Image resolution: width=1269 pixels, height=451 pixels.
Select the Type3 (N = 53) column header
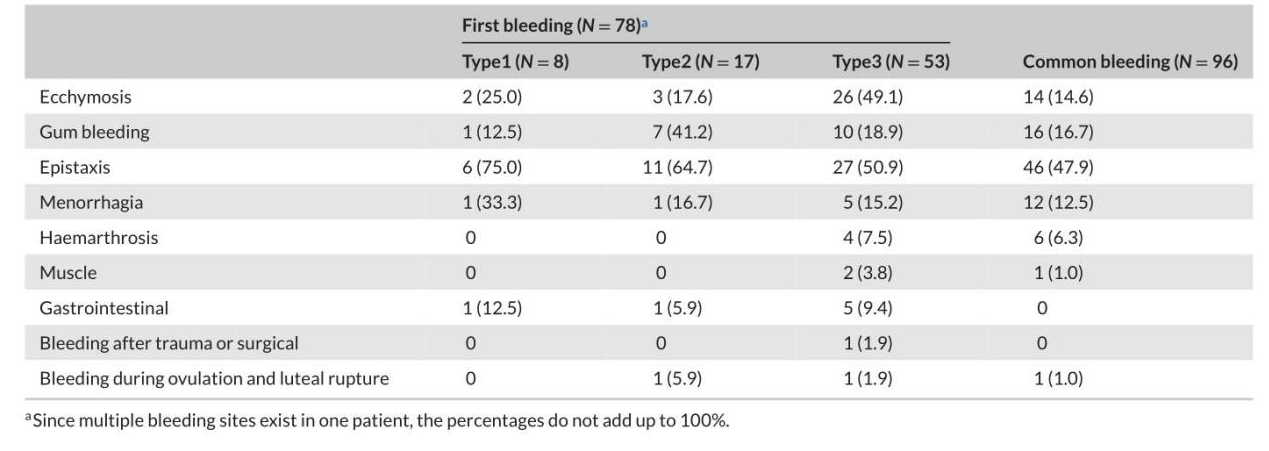pos(890,62)
